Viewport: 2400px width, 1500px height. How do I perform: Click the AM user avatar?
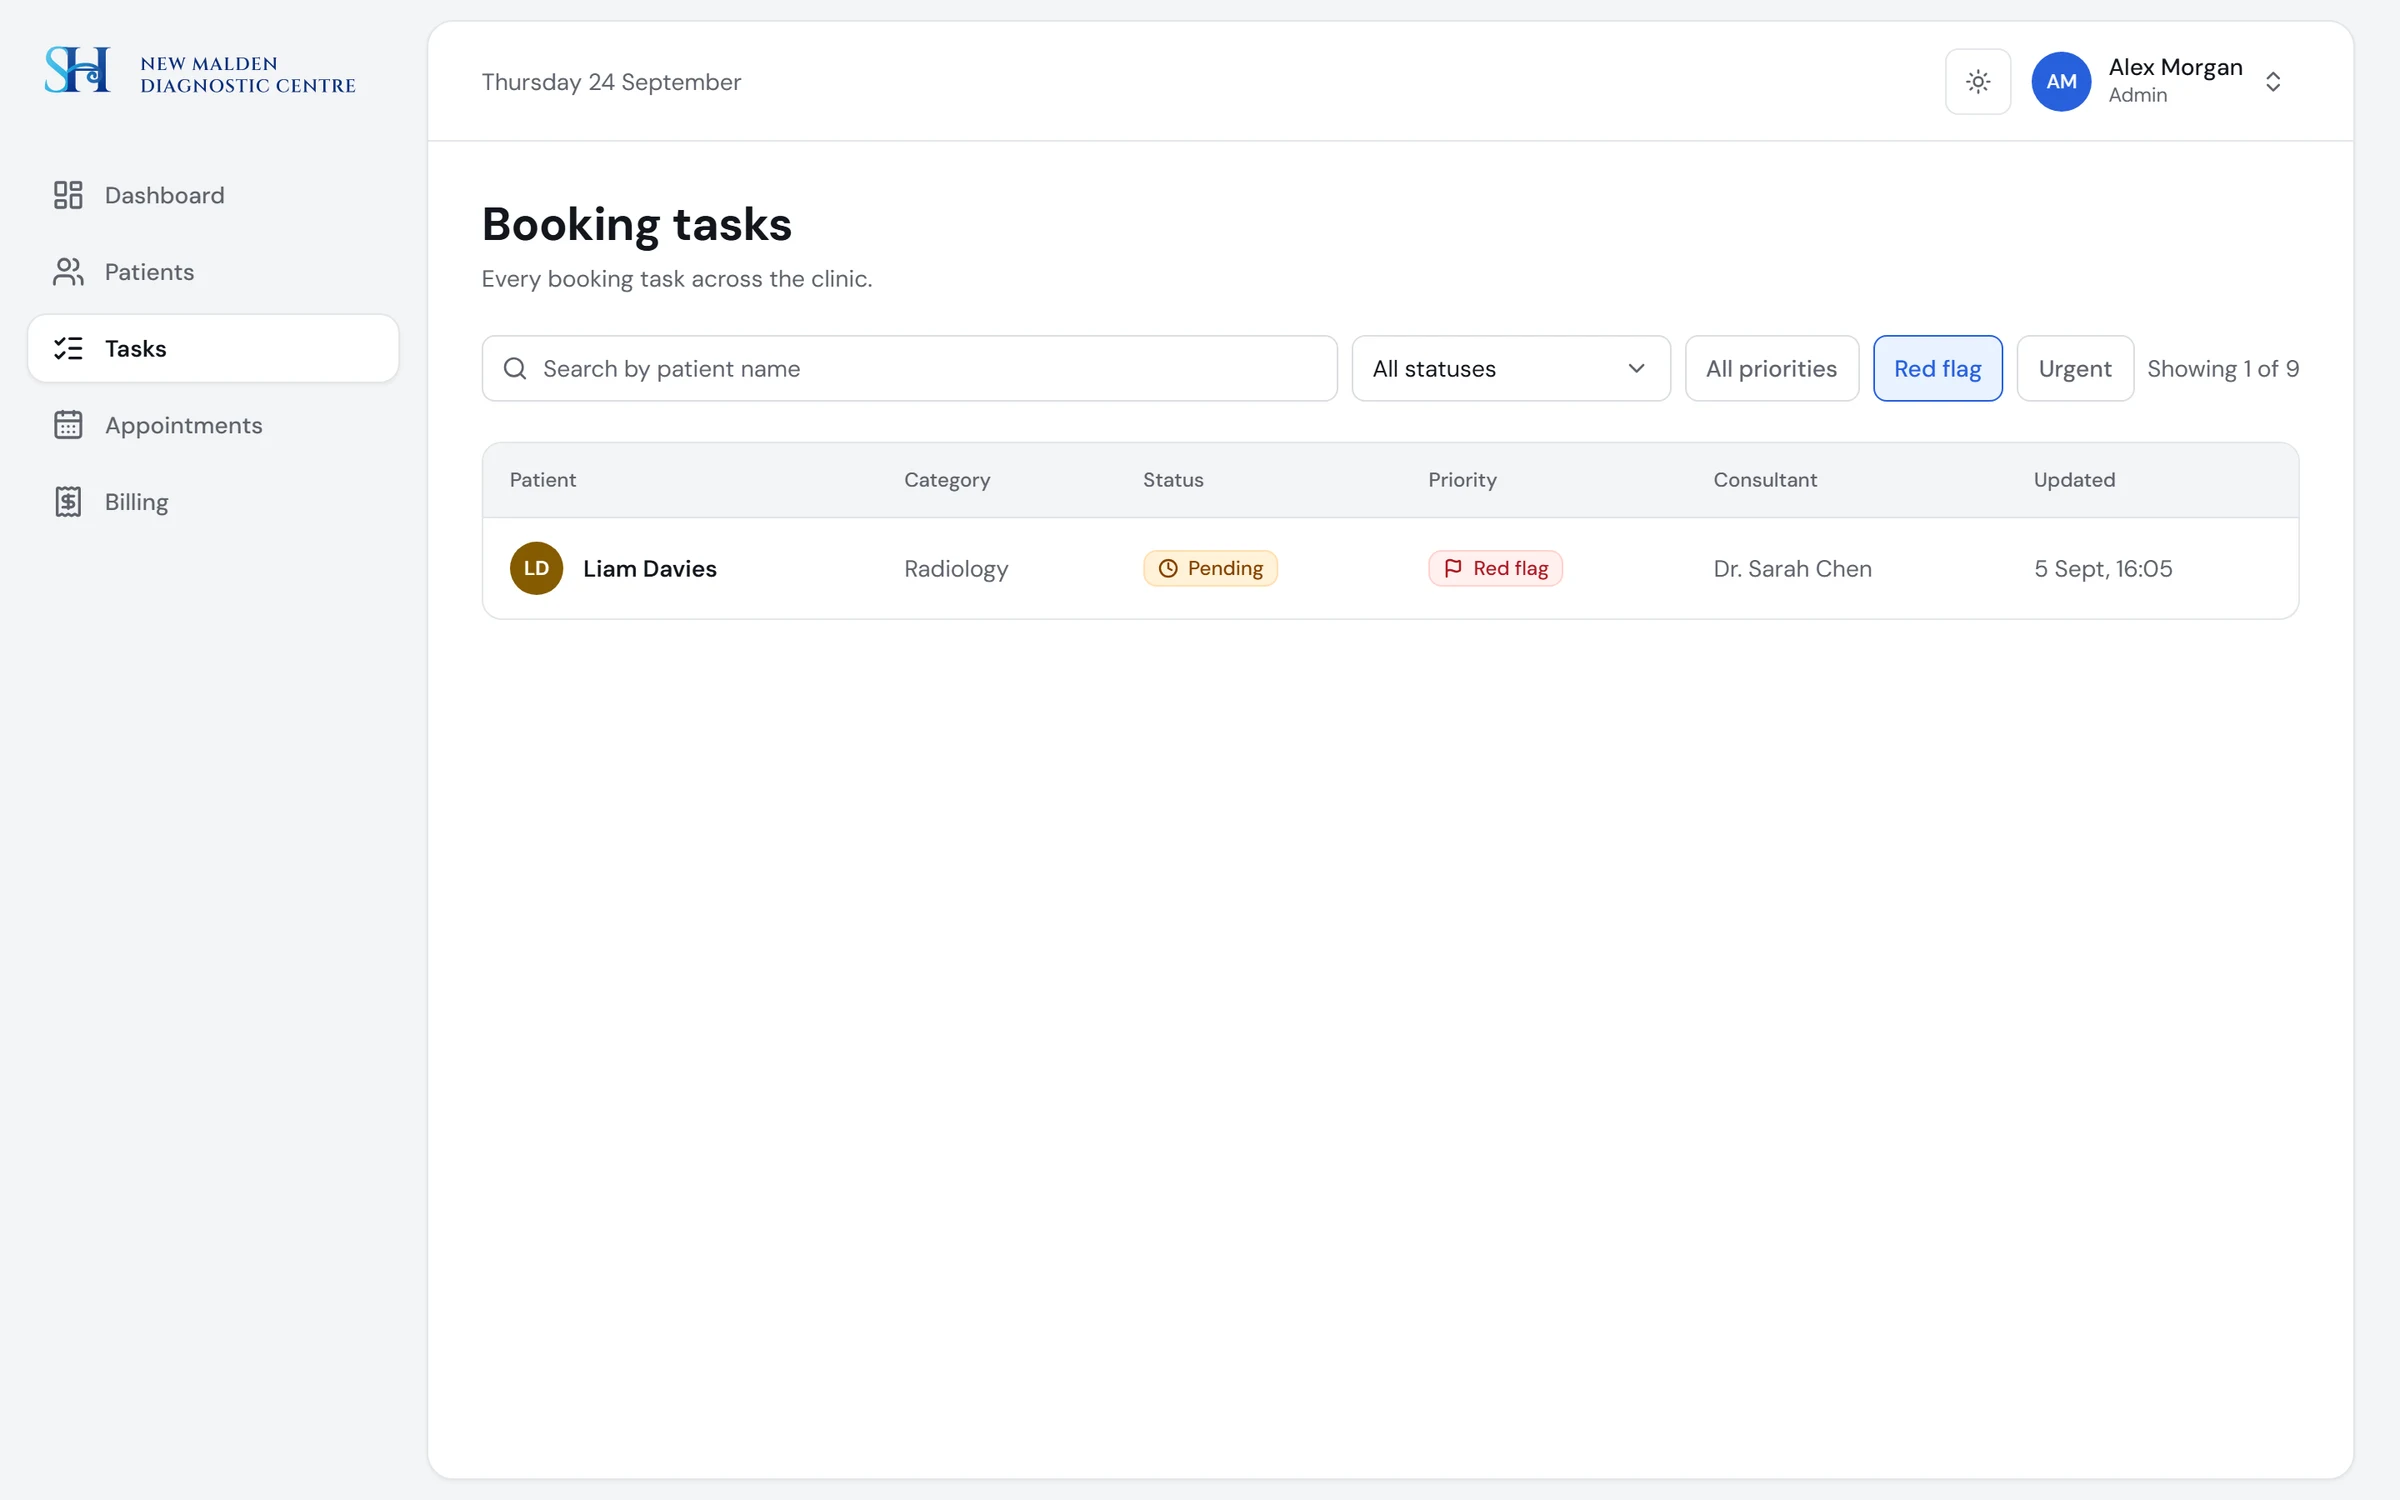tap(2061, 82)
